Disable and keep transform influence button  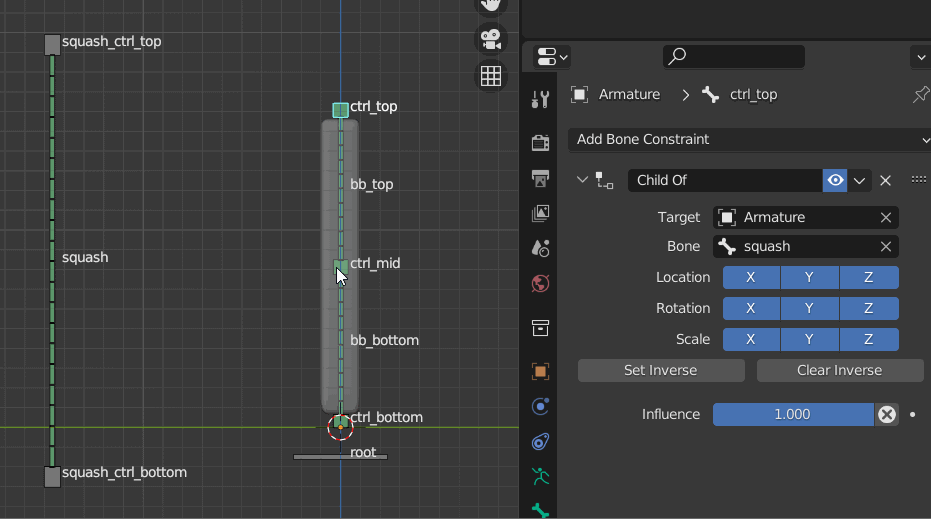(x=886, y=414)
